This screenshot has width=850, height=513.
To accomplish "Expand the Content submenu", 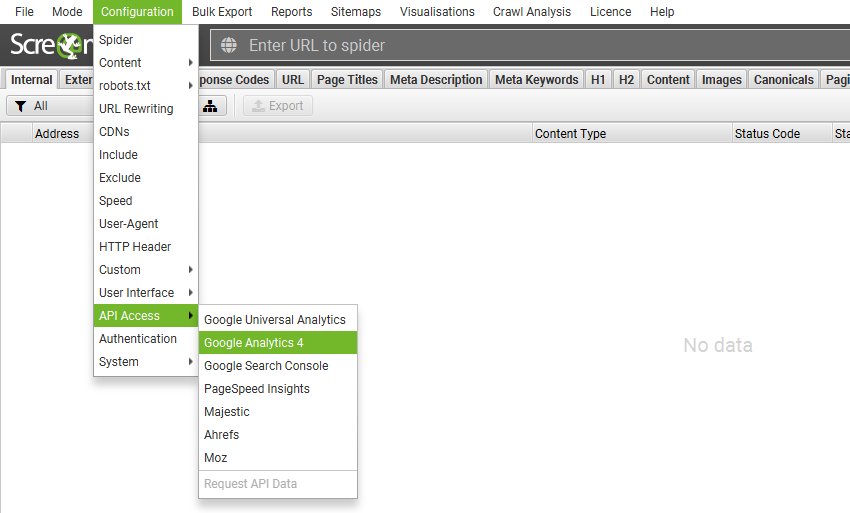I will point(146,63).
